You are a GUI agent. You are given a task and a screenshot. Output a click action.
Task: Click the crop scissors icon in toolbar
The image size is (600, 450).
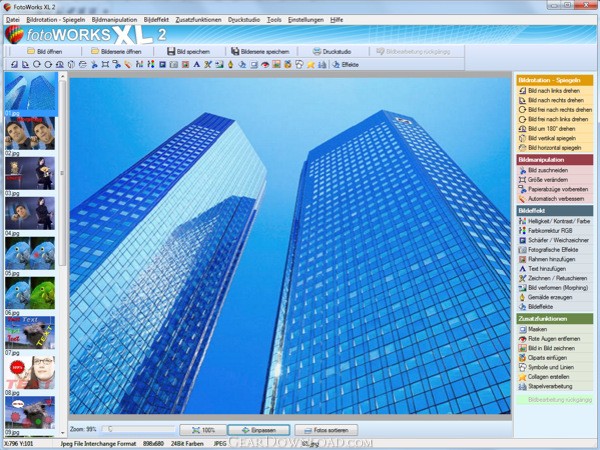point(94,65)
